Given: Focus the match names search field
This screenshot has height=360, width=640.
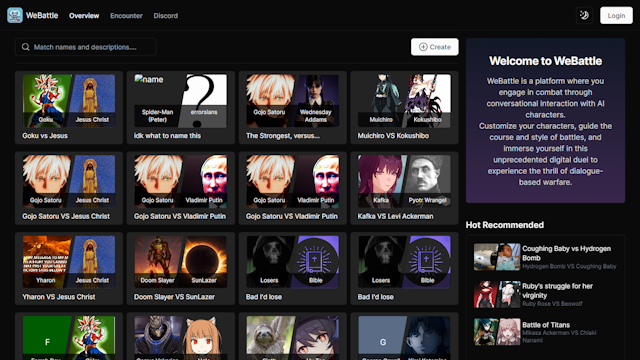Looking at the screenshot, I should click(x=86, y=47).
